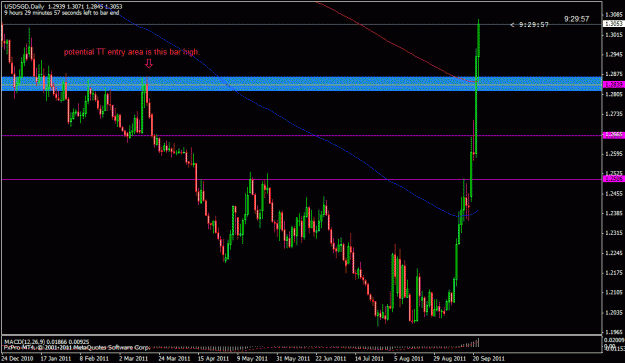Click the 1.2735 price scale label
The width and height of the screenshot is (625, 363).
point(614,114)
